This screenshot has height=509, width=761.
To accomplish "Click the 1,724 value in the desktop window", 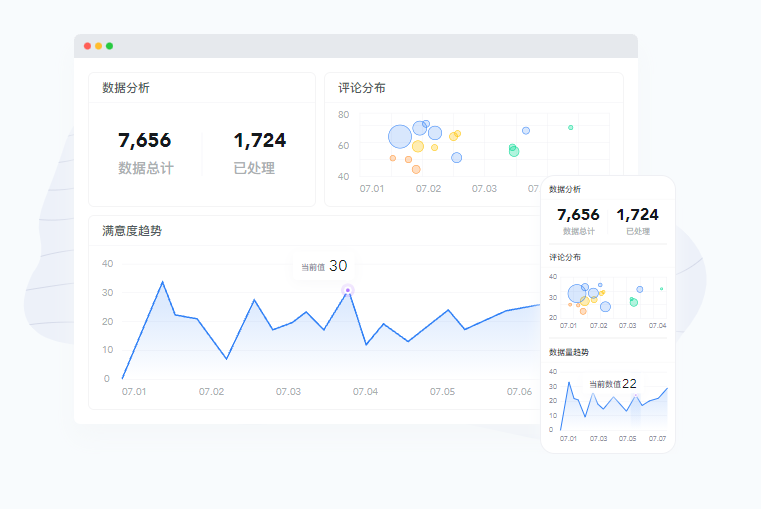I will pos(260,140).
